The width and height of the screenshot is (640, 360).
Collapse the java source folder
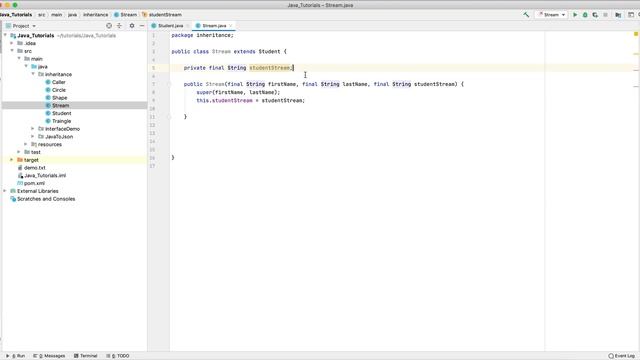[26, 67]
